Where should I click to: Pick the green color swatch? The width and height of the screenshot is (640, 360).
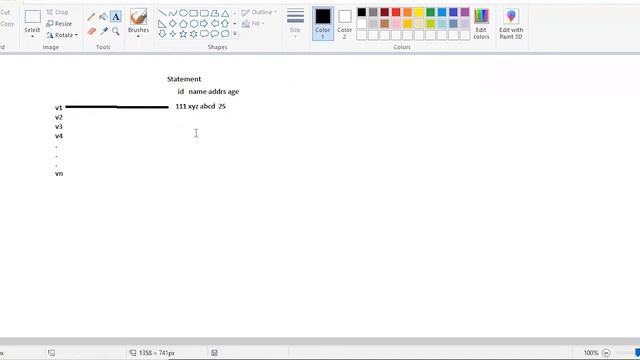(430, 12)
